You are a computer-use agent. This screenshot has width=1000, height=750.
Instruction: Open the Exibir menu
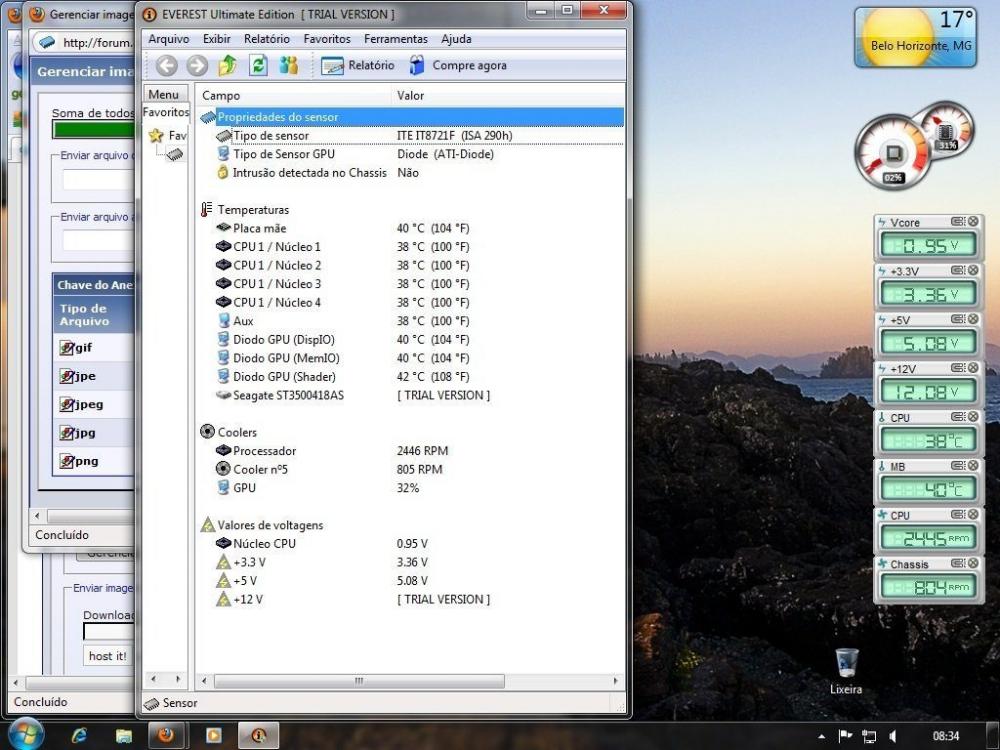click(216, 39)
